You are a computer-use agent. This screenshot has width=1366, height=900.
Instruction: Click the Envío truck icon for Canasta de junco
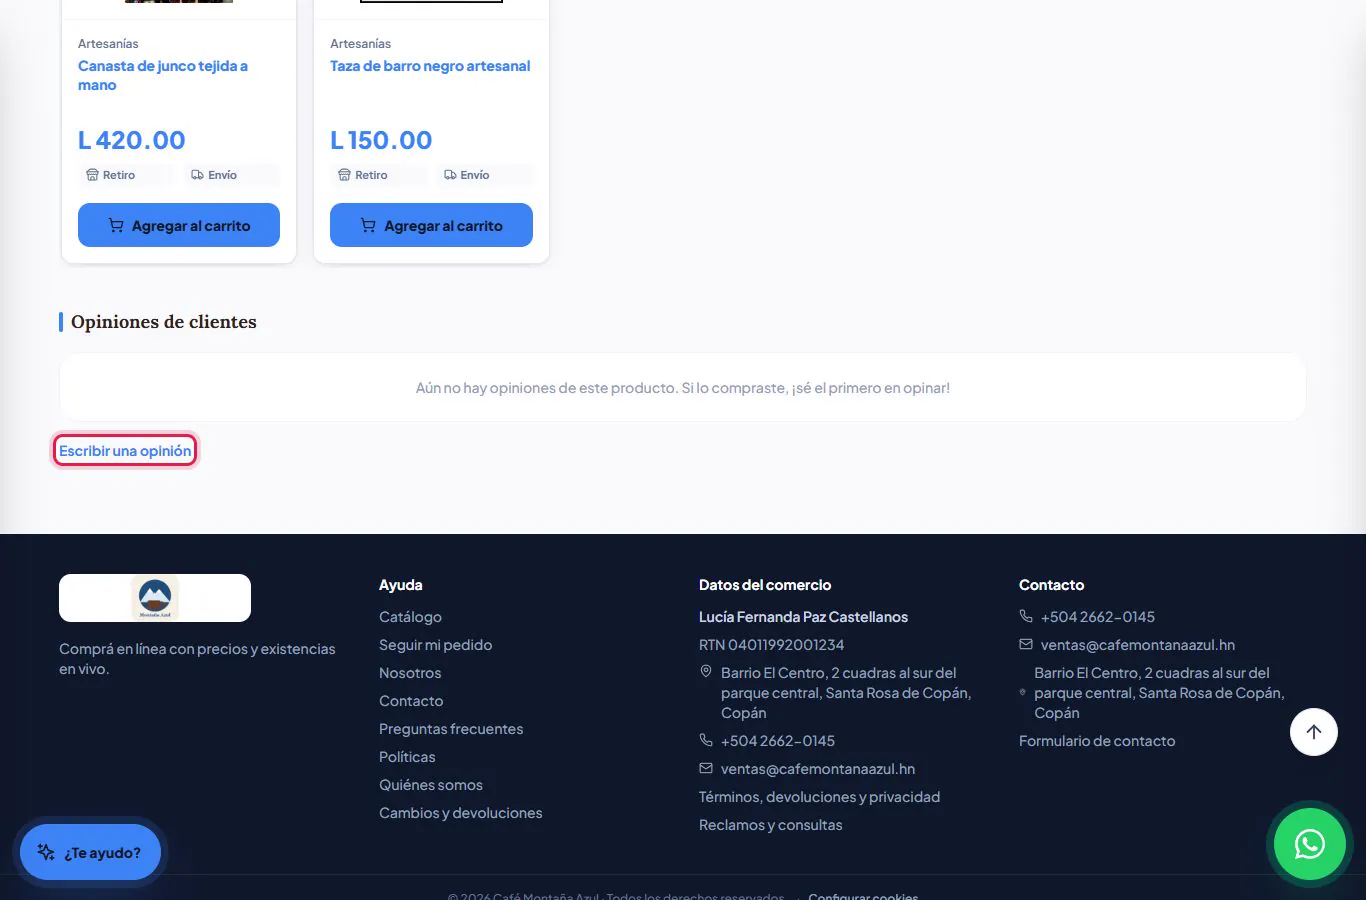197,175
